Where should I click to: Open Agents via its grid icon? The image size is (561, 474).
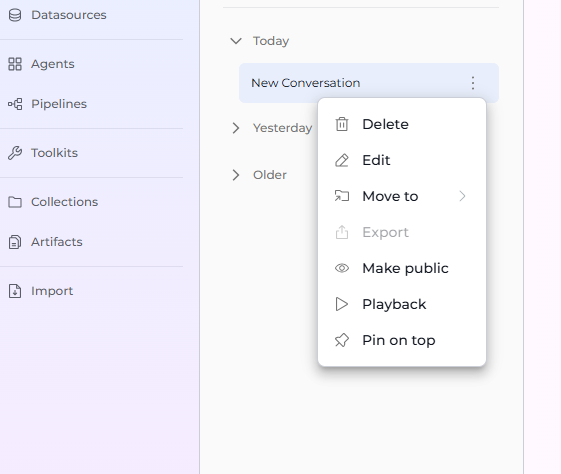click(x=15, y=64)
